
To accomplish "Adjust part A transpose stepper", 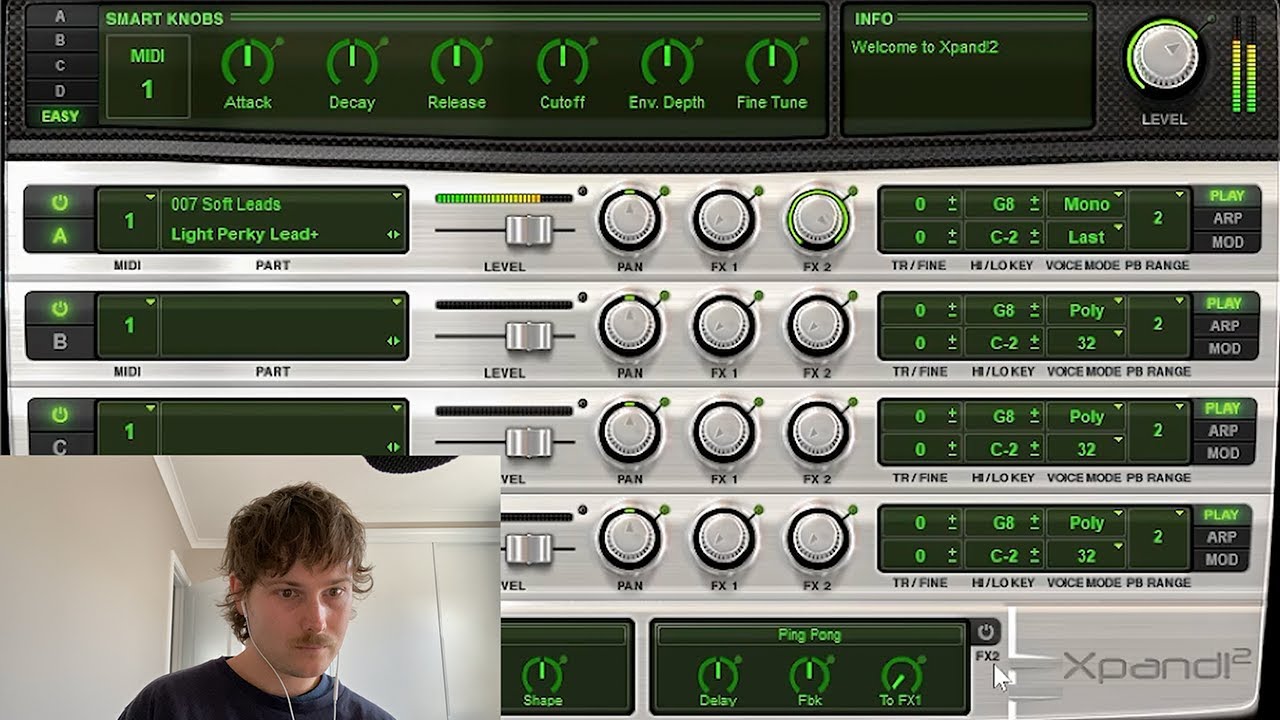I will [x=952, y=204].
